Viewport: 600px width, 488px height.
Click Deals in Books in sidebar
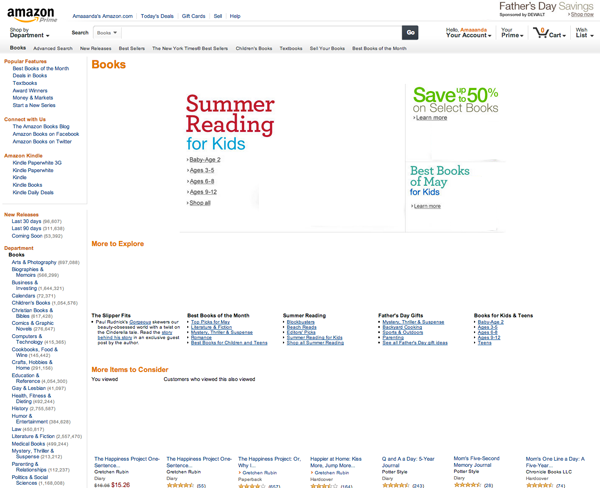[30, 76]
